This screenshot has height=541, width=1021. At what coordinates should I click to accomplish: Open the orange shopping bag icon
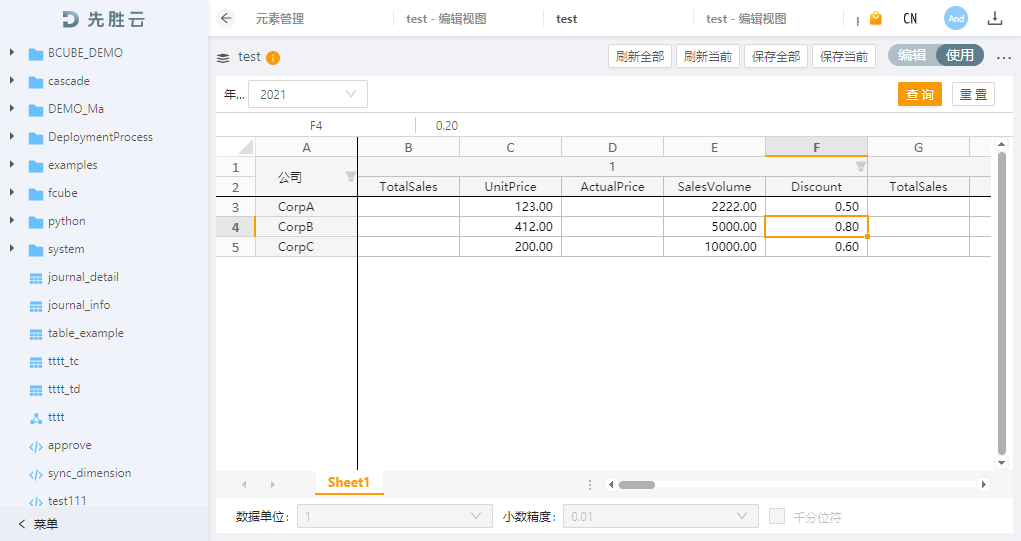pos(876,18)
